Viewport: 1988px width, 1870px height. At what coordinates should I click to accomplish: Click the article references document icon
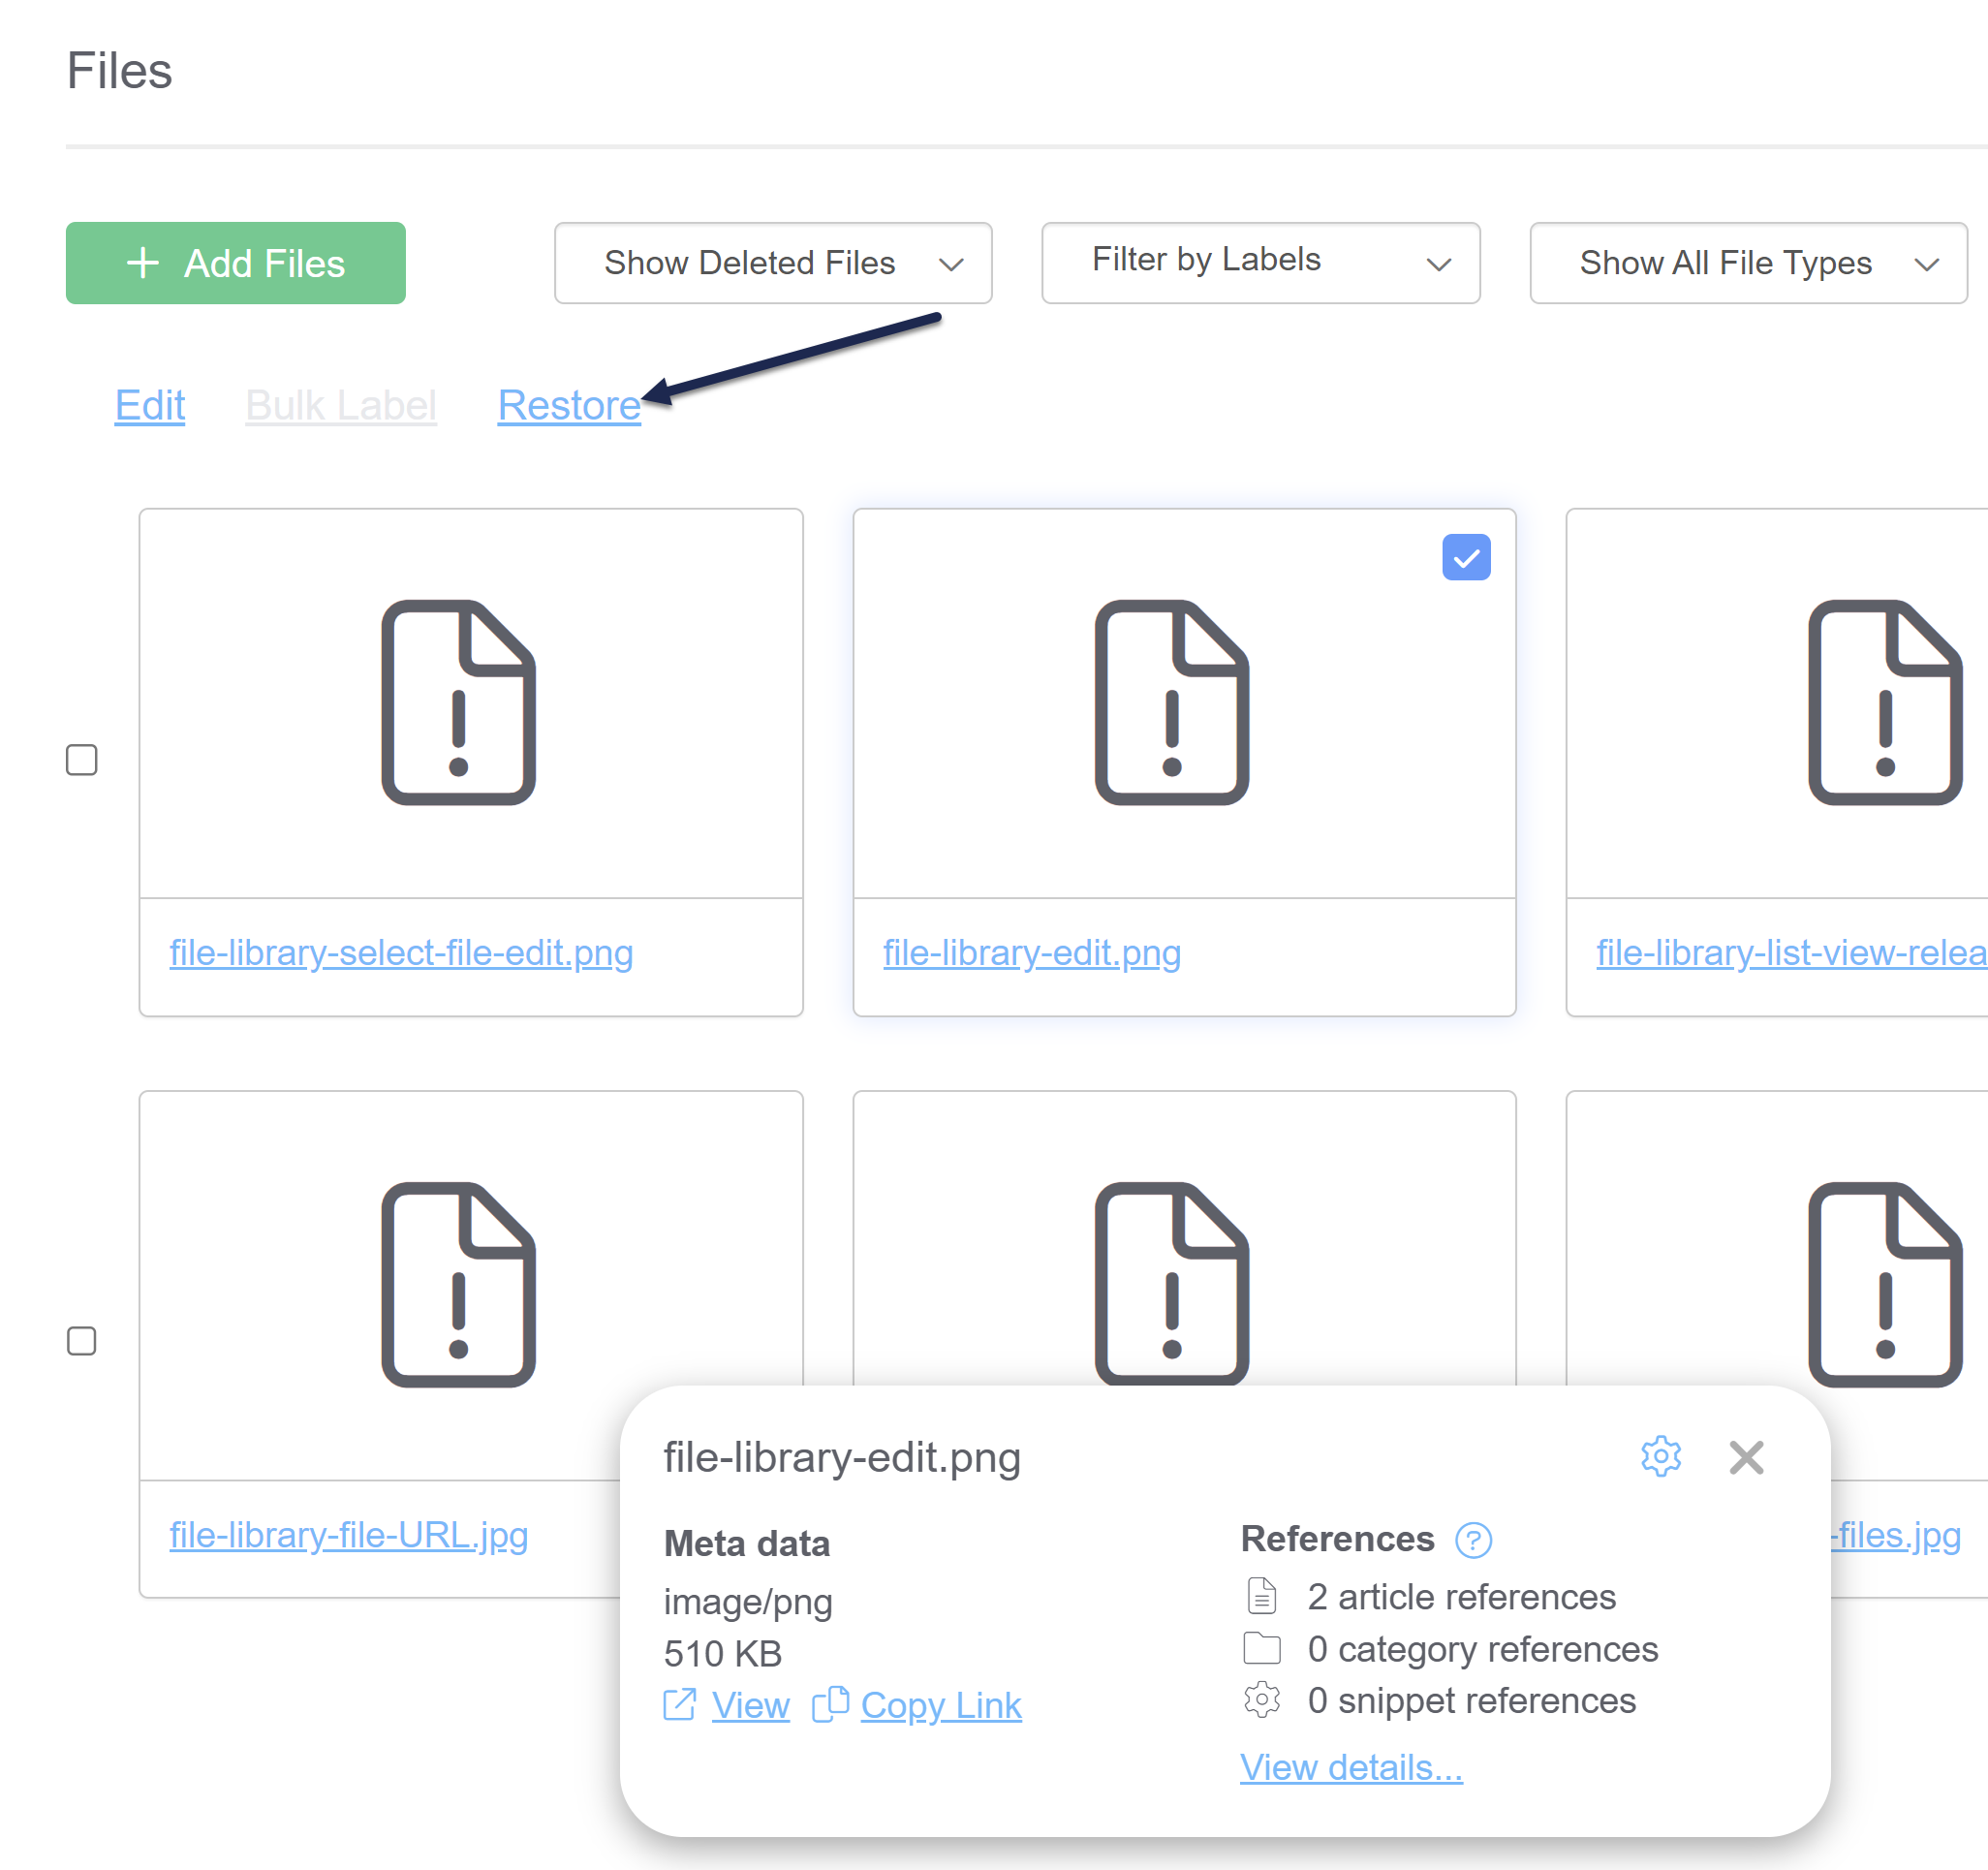tap(1262, 1596)
